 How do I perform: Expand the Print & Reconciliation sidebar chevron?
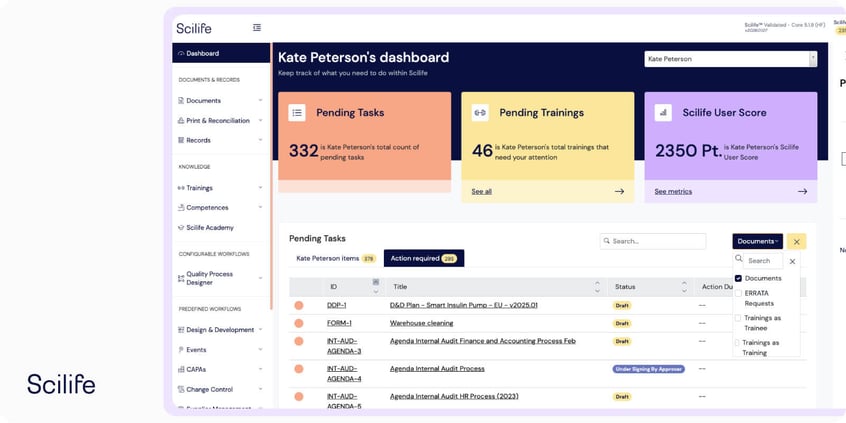pos(261,120)
